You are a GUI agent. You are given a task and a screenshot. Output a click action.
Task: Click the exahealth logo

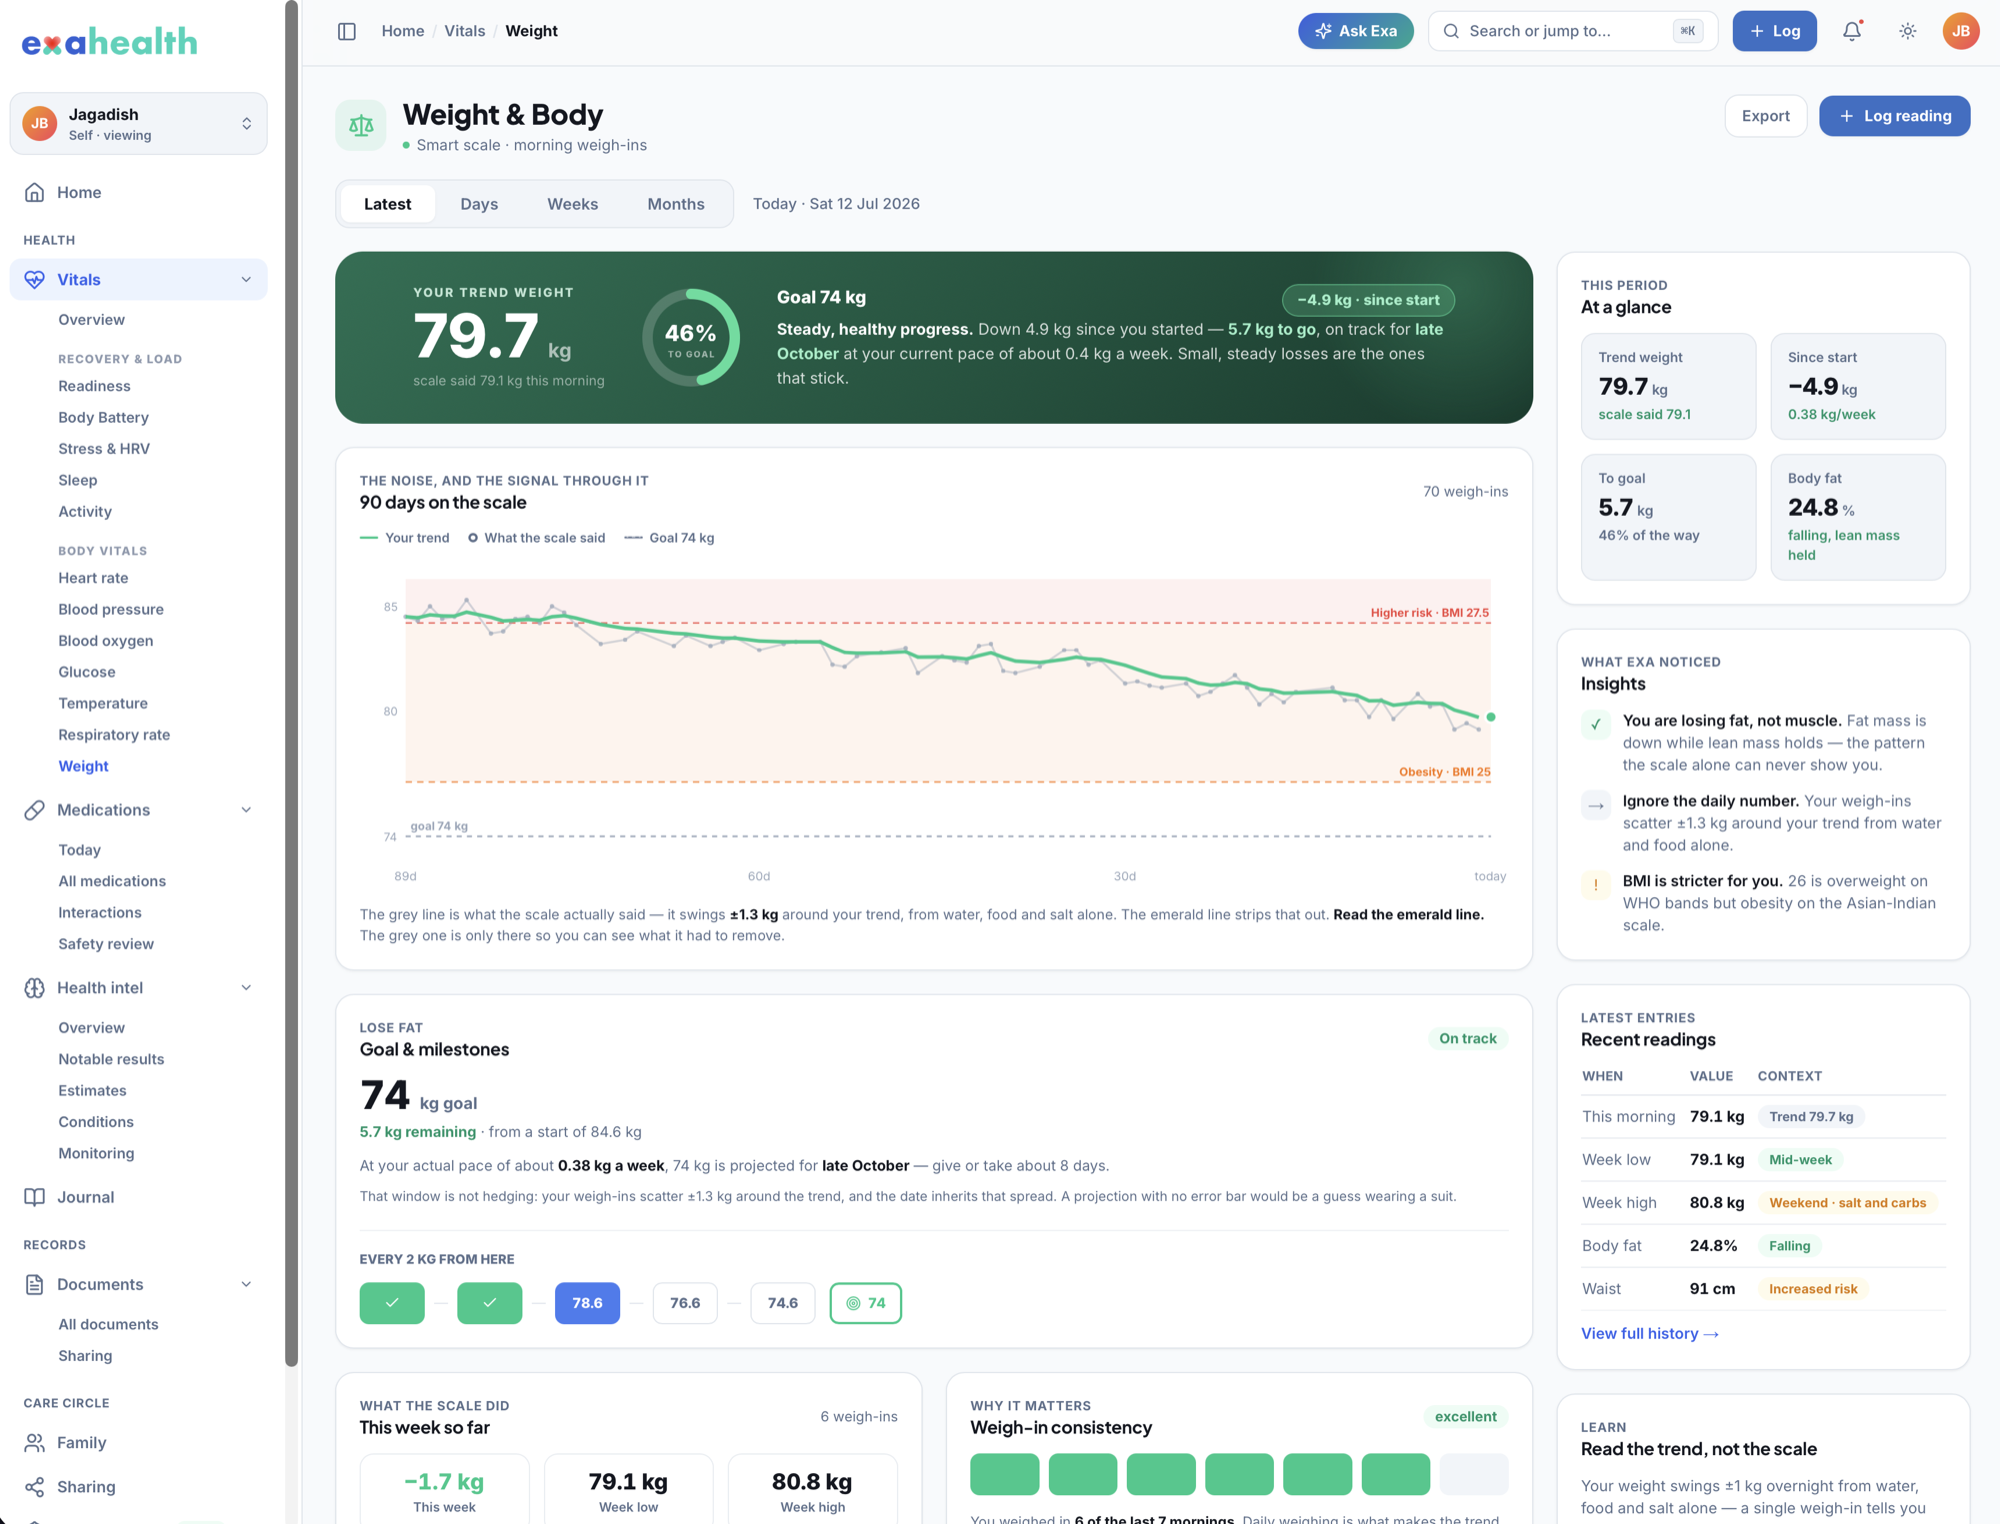pos(110,41)
